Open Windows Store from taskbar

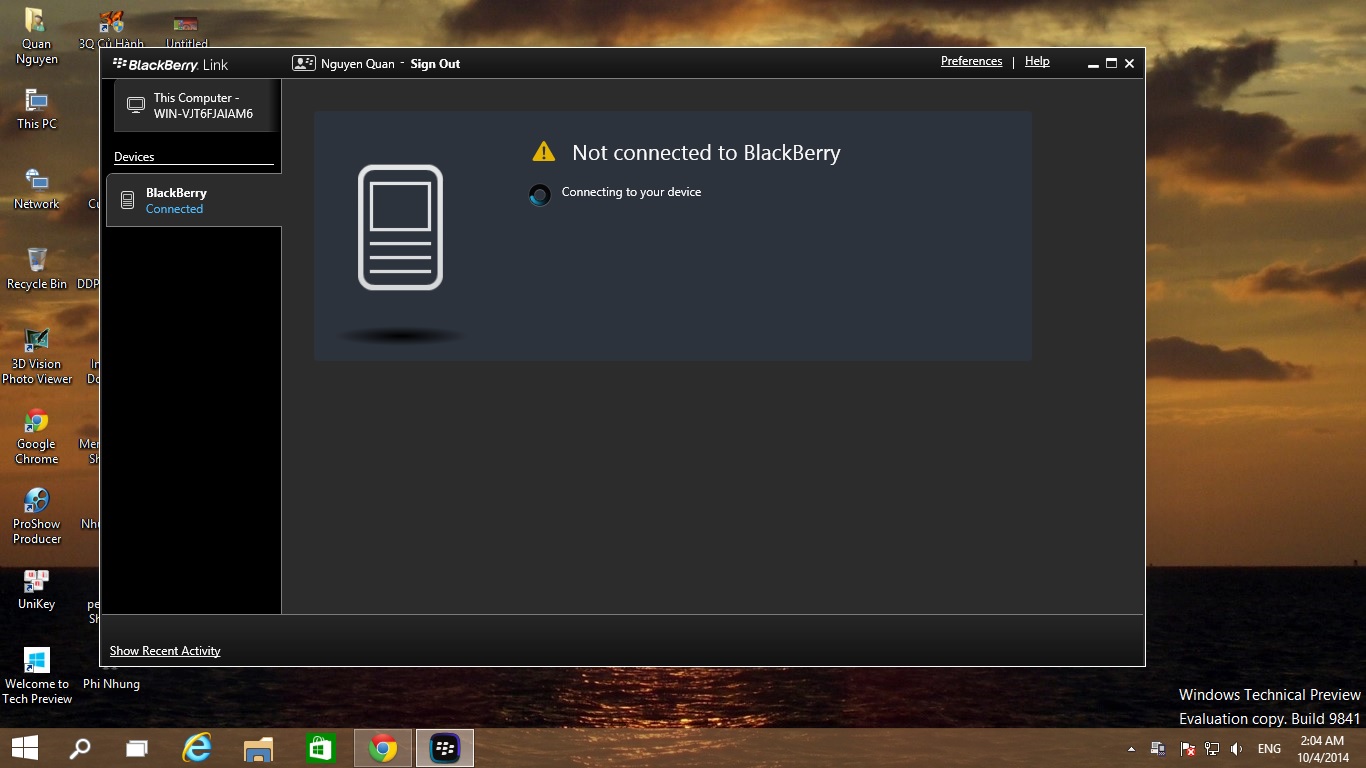click(x=320, y=748)
